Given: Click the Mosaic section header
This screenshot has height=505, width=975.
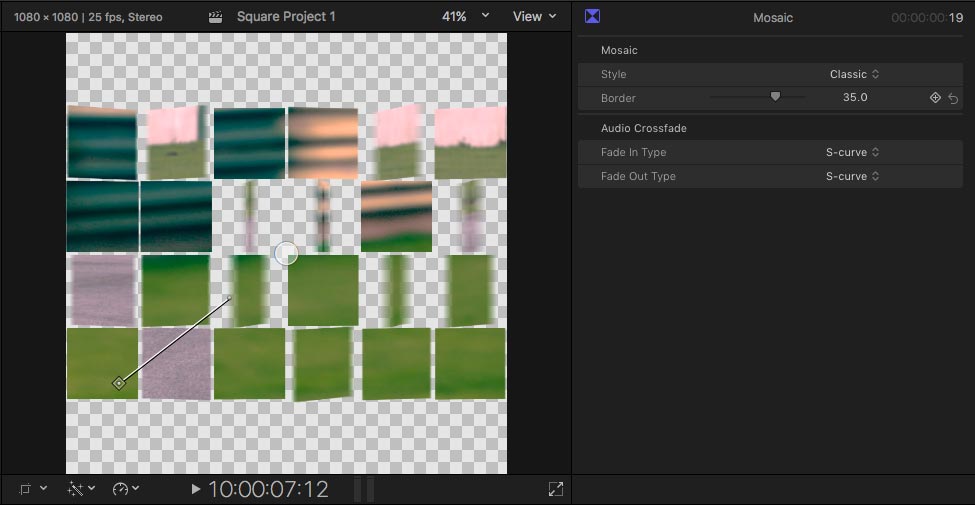Looking at the screenshot, I should click(619, 50).
